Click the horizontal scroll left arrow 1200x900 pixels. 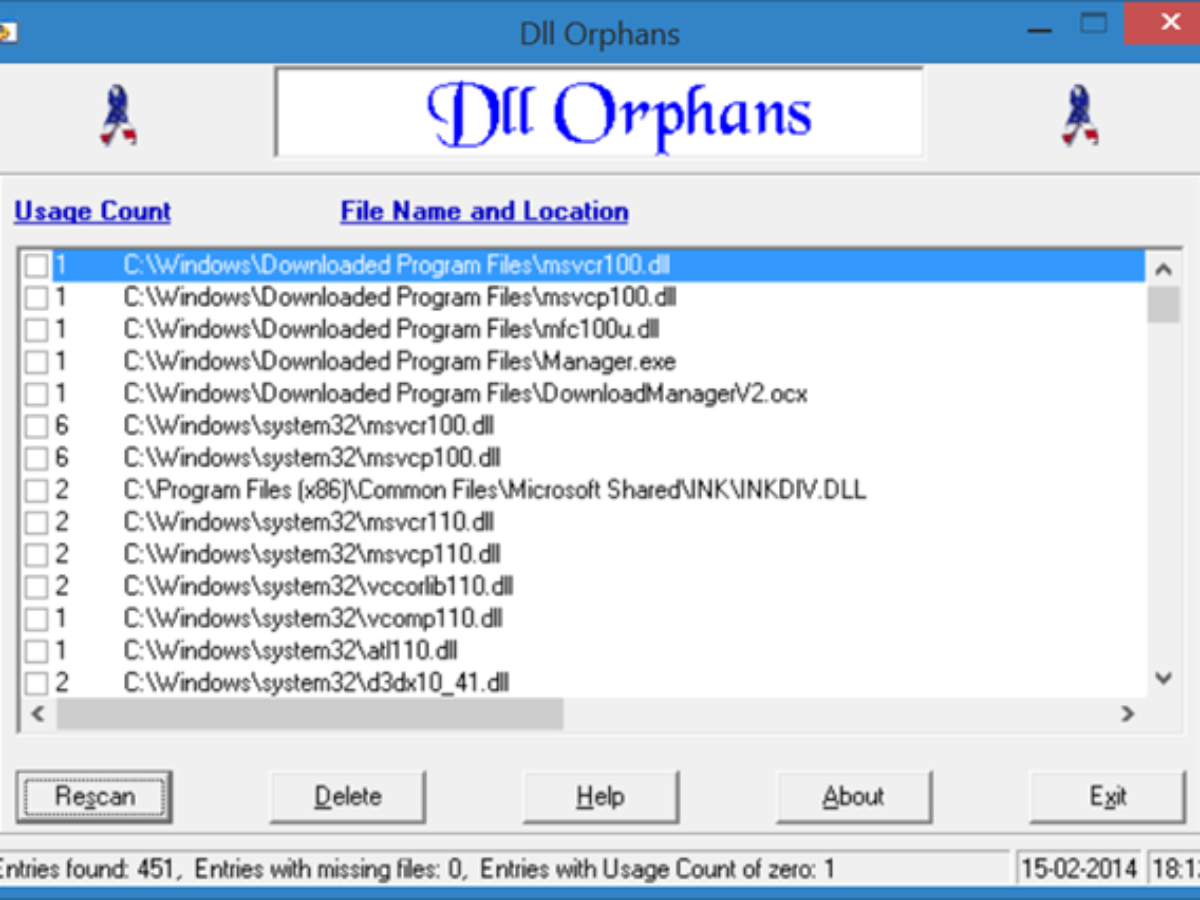pyautogui.click(x=38, y=714)
